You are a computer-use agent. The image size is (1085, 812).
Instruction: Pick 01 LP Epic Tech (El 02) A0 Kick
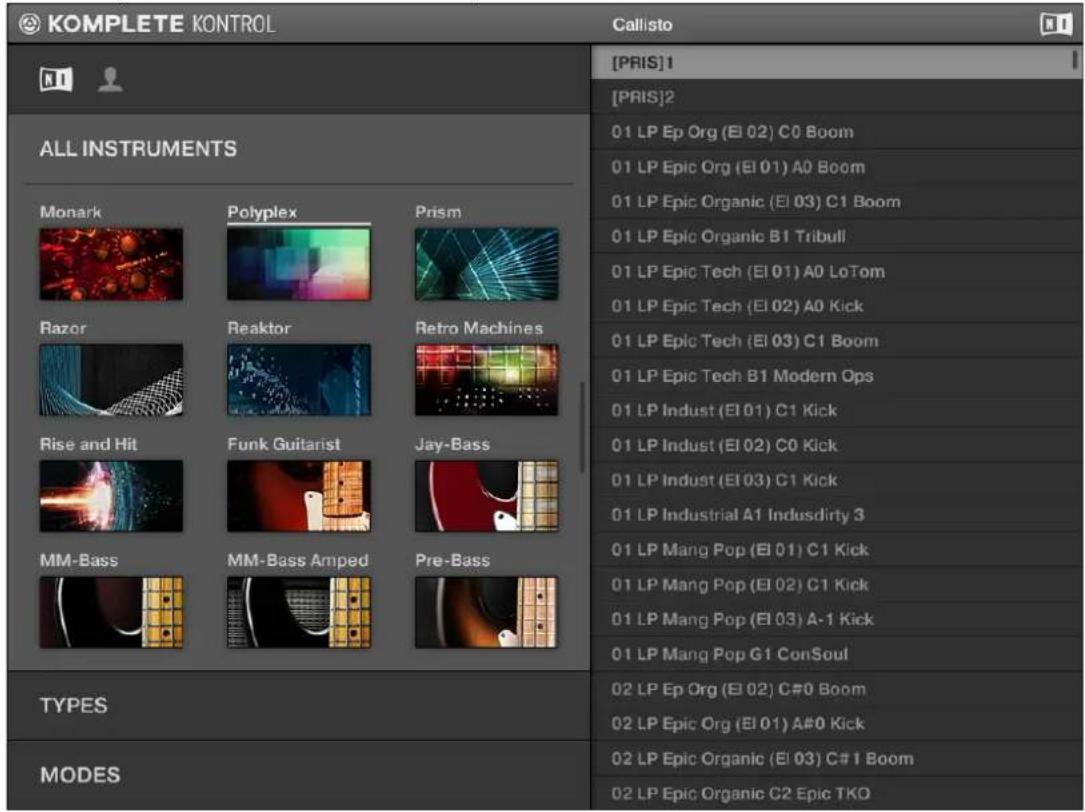tap(837, 306)
